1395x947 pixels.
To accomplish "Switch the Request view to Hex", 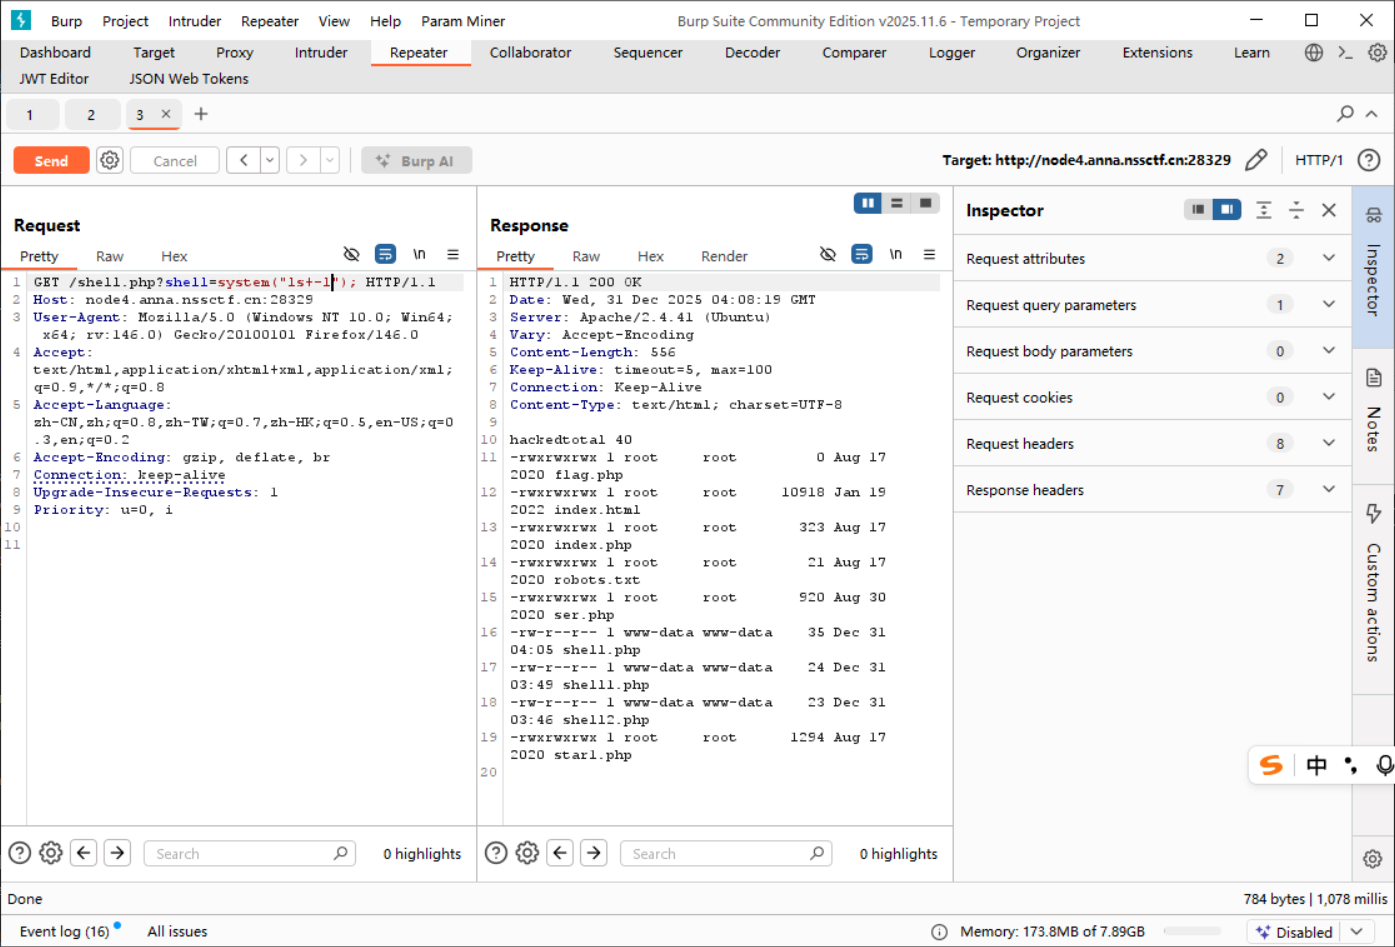I will point(174,256).
